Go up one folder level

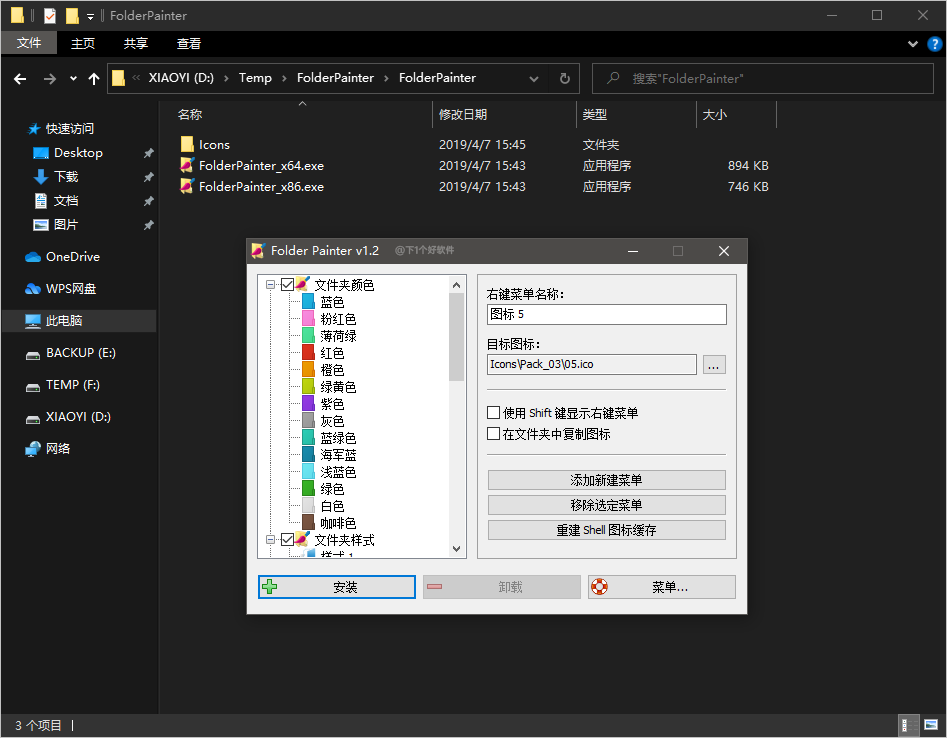coord(94,79)
